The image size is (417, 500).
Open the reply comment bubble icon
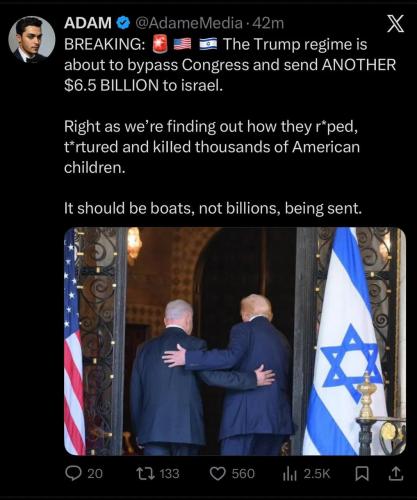coord(72,474)
